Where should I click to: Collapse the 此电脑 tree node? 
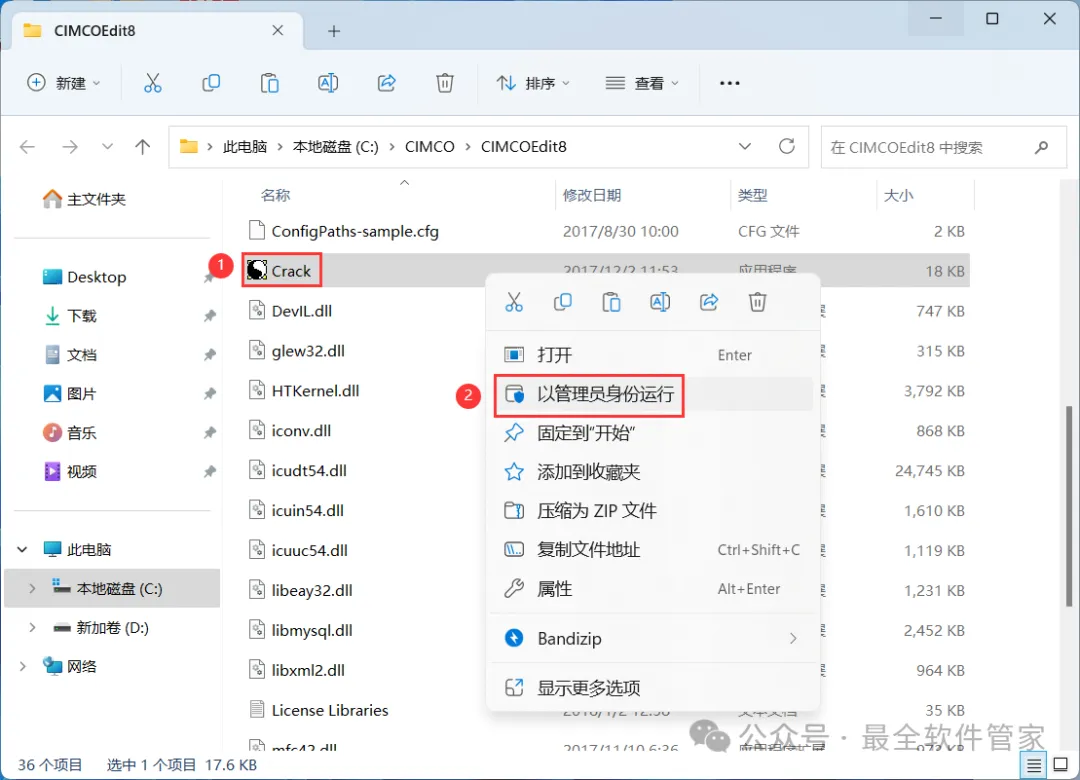click(x=22, y=549)
